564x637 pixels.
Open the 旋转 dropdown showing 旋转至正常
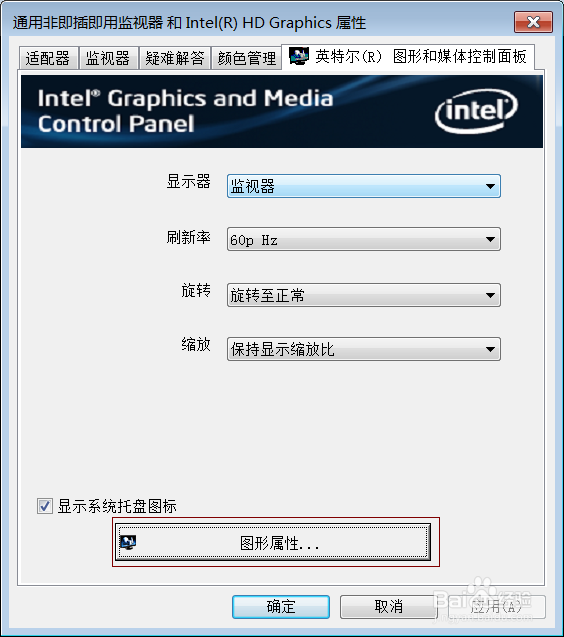364,295
